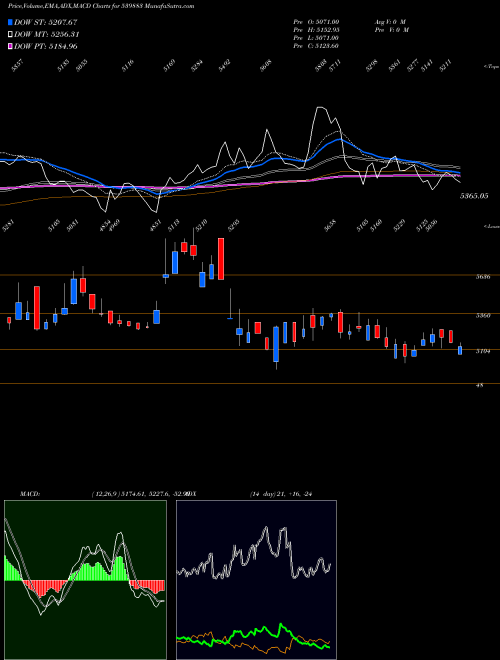Screen dimensions: 500x660
Task: Click the tall red candle at the far right of the upper cluster
Action: tap(221, 259)
